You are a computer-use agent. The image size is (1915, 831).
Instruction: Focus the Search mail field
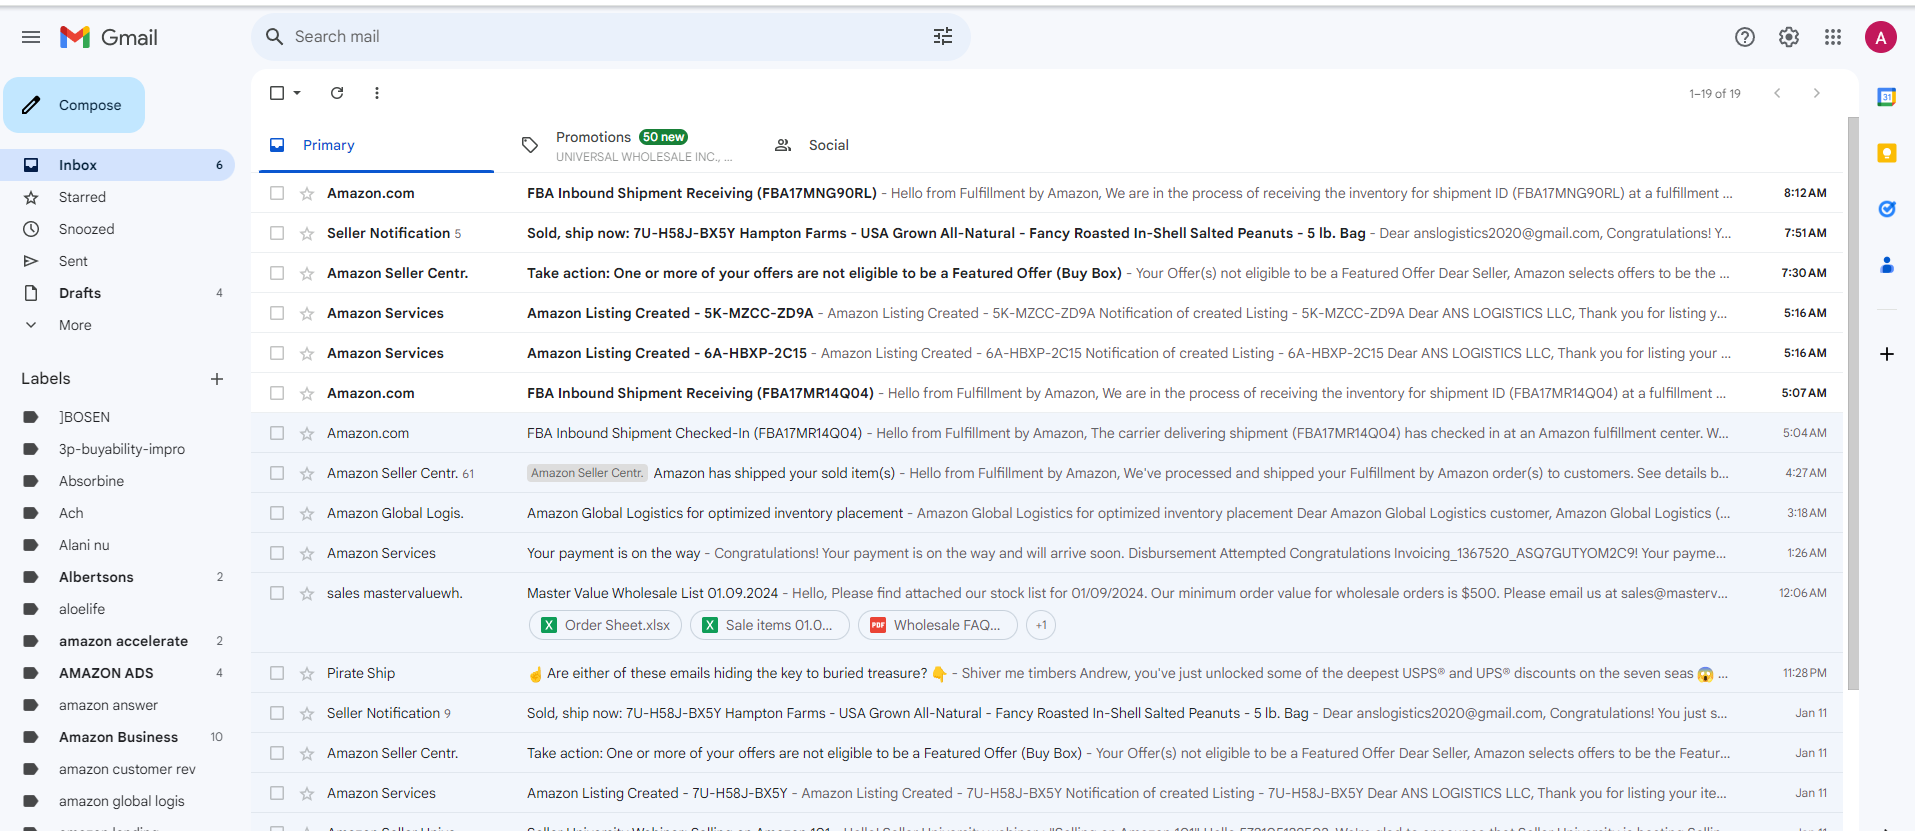tap(610, 37)
